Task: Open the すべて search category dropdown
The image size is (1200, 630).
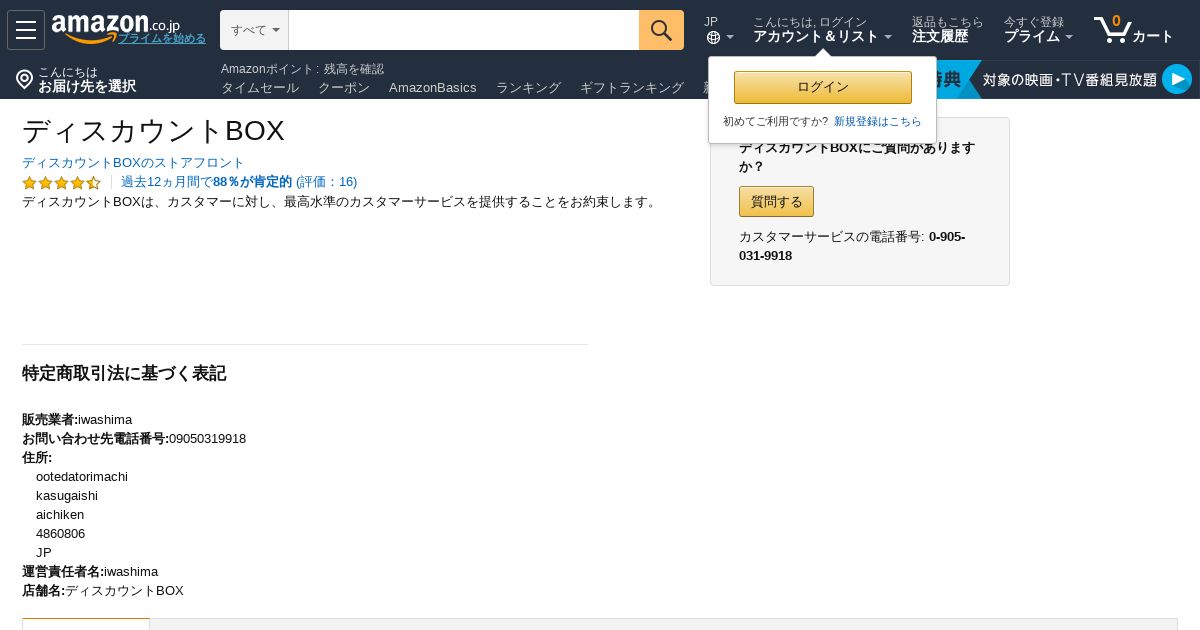Action: tap(255, 30)
